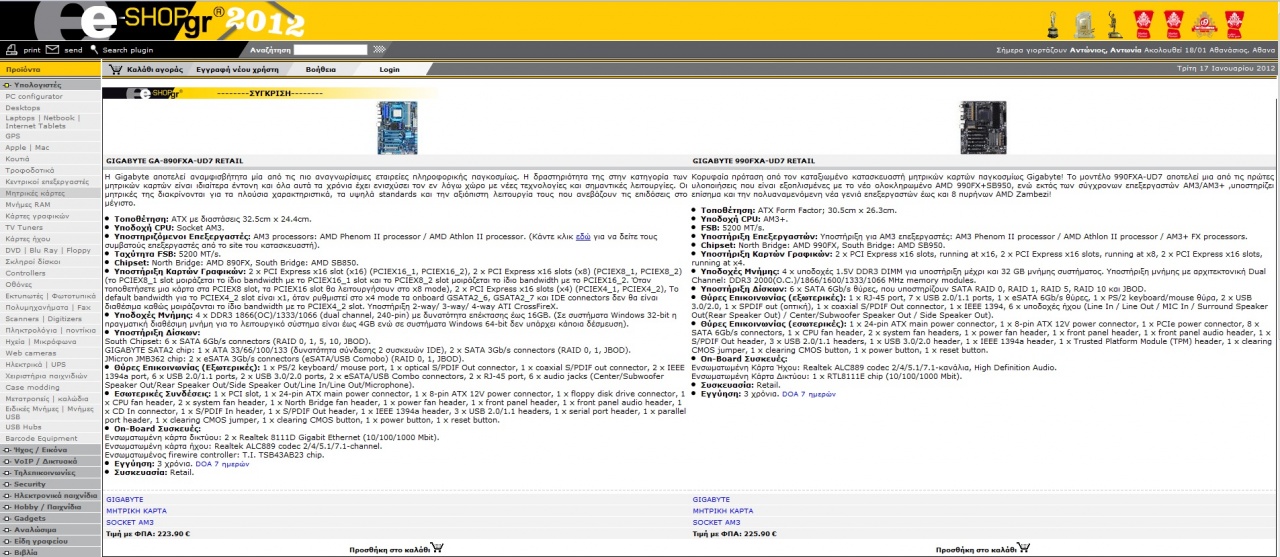The image size is (1280, 557).
Task: Open the Καλάθι αγοράς menu item
Action: [x=155, y=70]
